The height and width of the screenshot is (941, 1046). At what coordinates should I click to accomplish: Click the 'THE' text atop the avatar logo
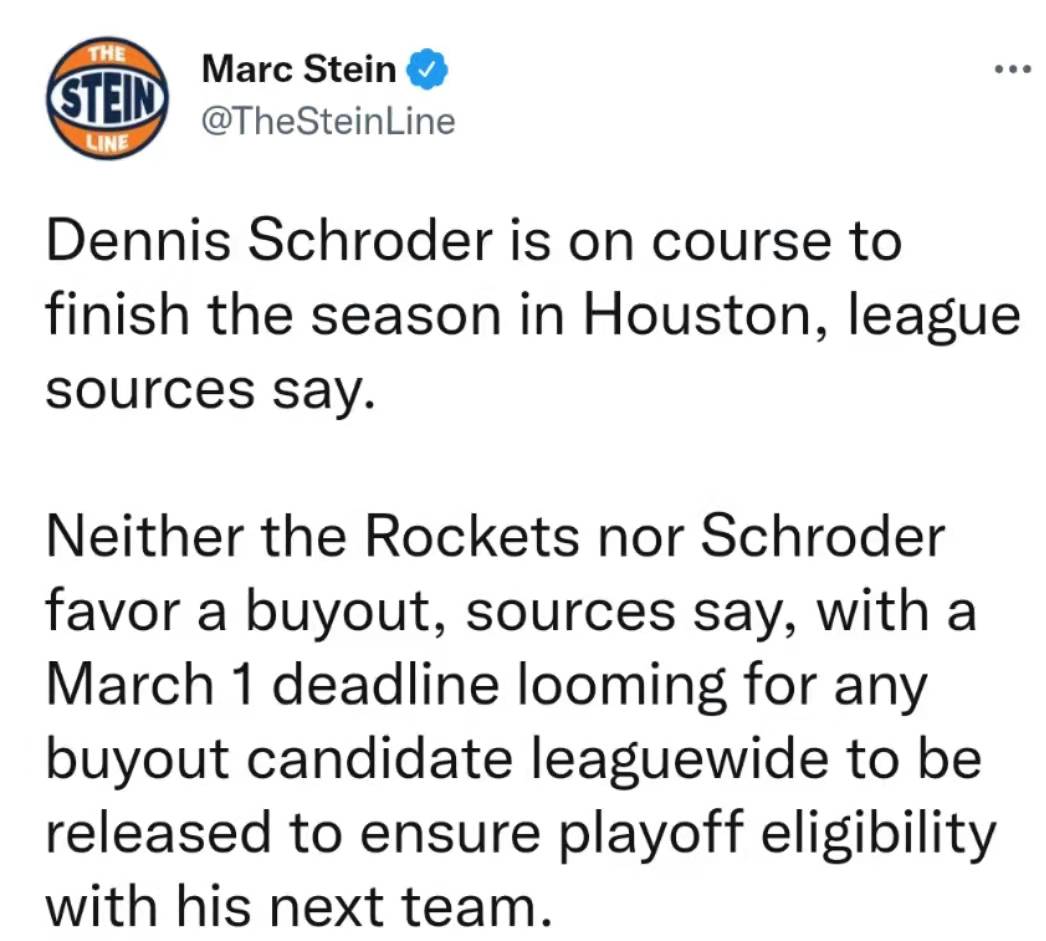pyautogui.click(x=107, y=53)
